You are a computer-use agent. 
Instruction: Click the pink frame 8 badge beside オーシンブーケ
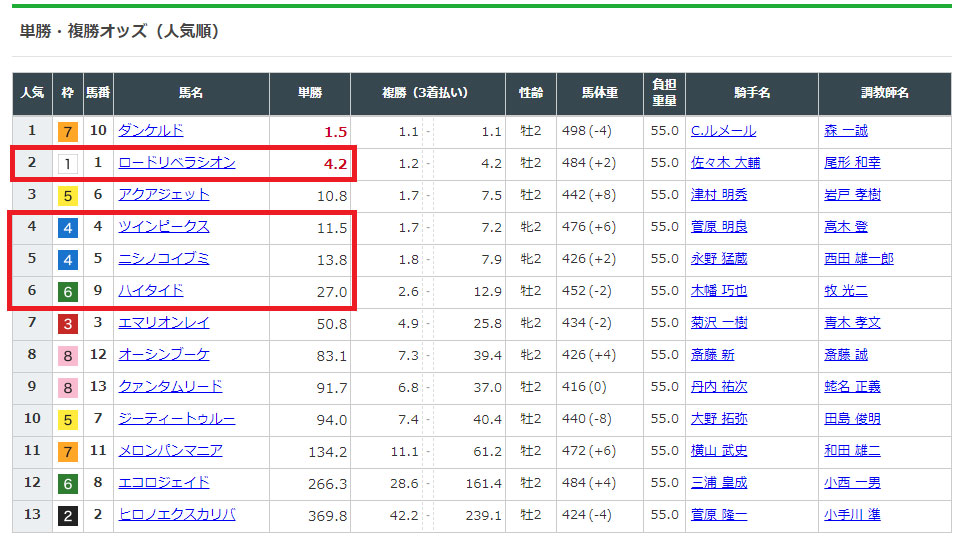point(67,355)
